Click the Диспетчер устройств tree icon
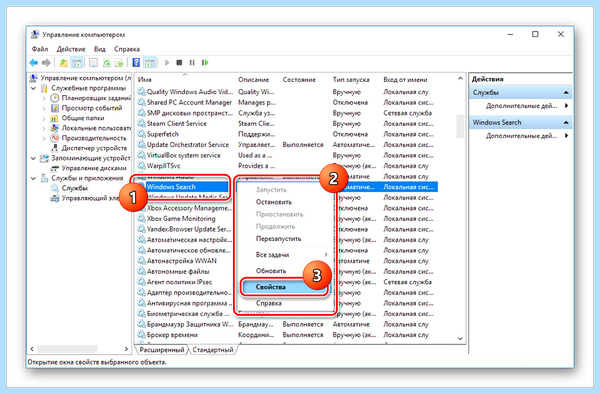The width and height of the screenshot is (600, 394). (55, 148)
